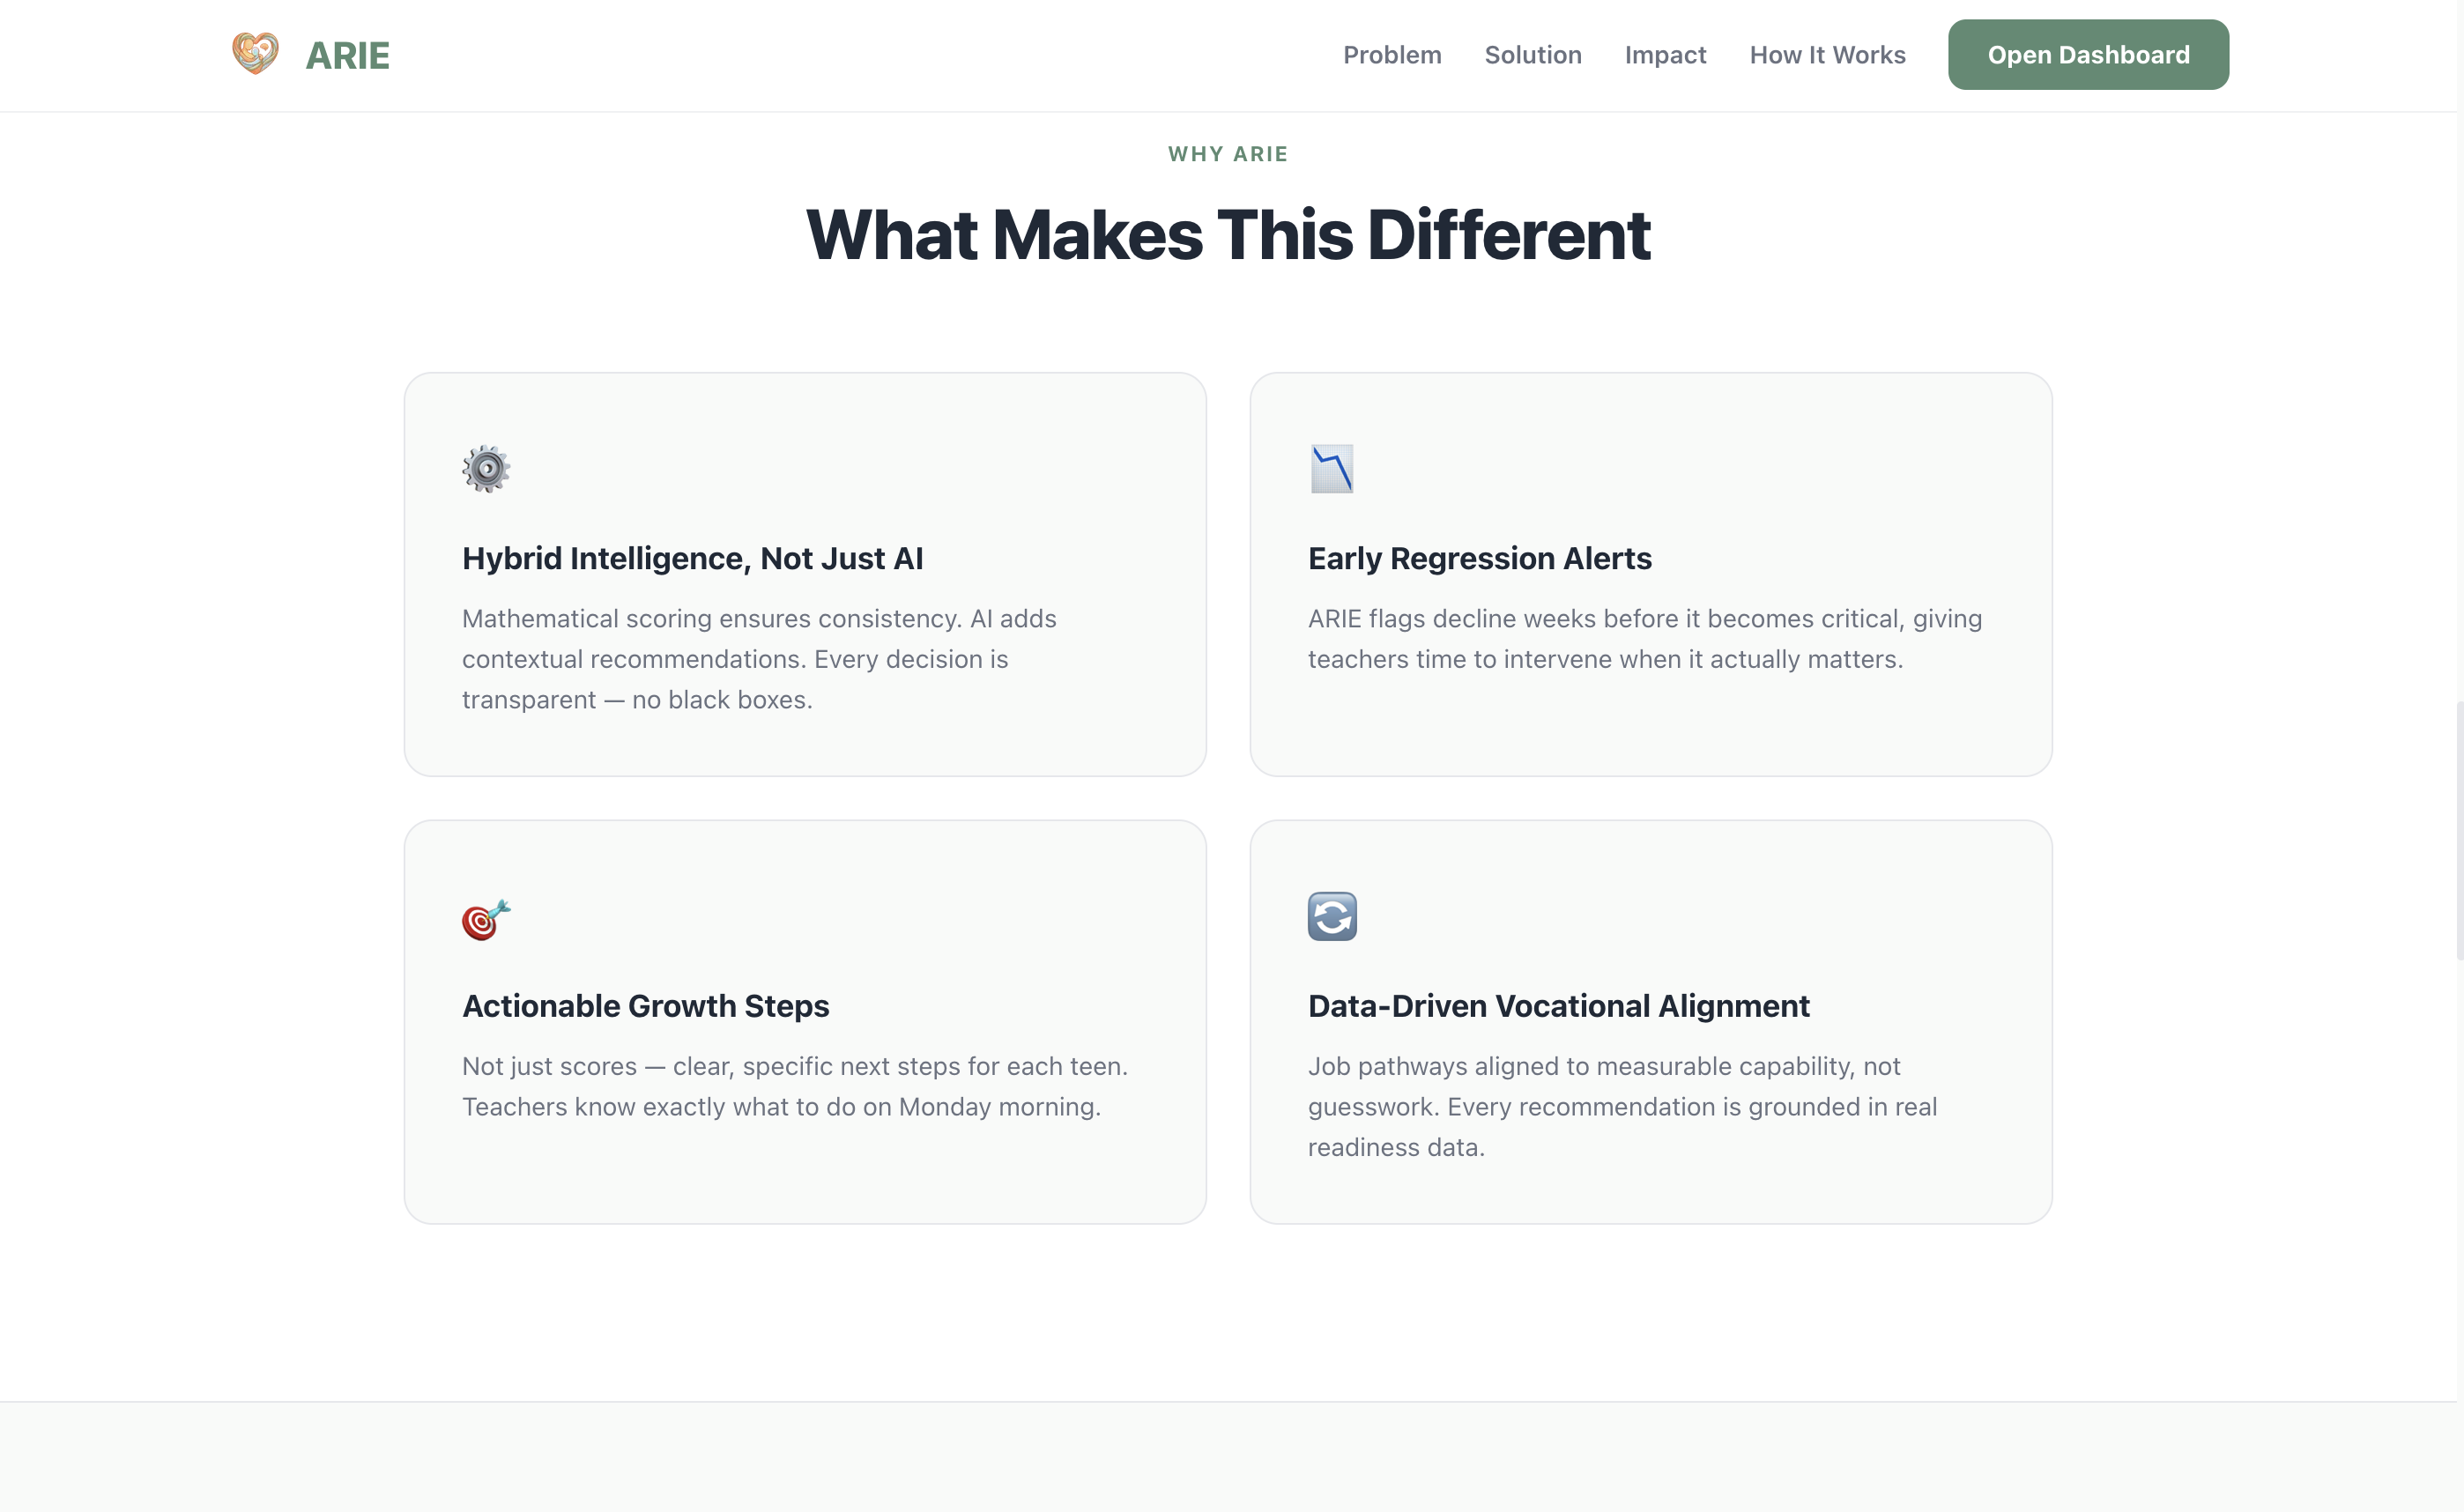Click the What Makes This Different title

pos(1228,235)
